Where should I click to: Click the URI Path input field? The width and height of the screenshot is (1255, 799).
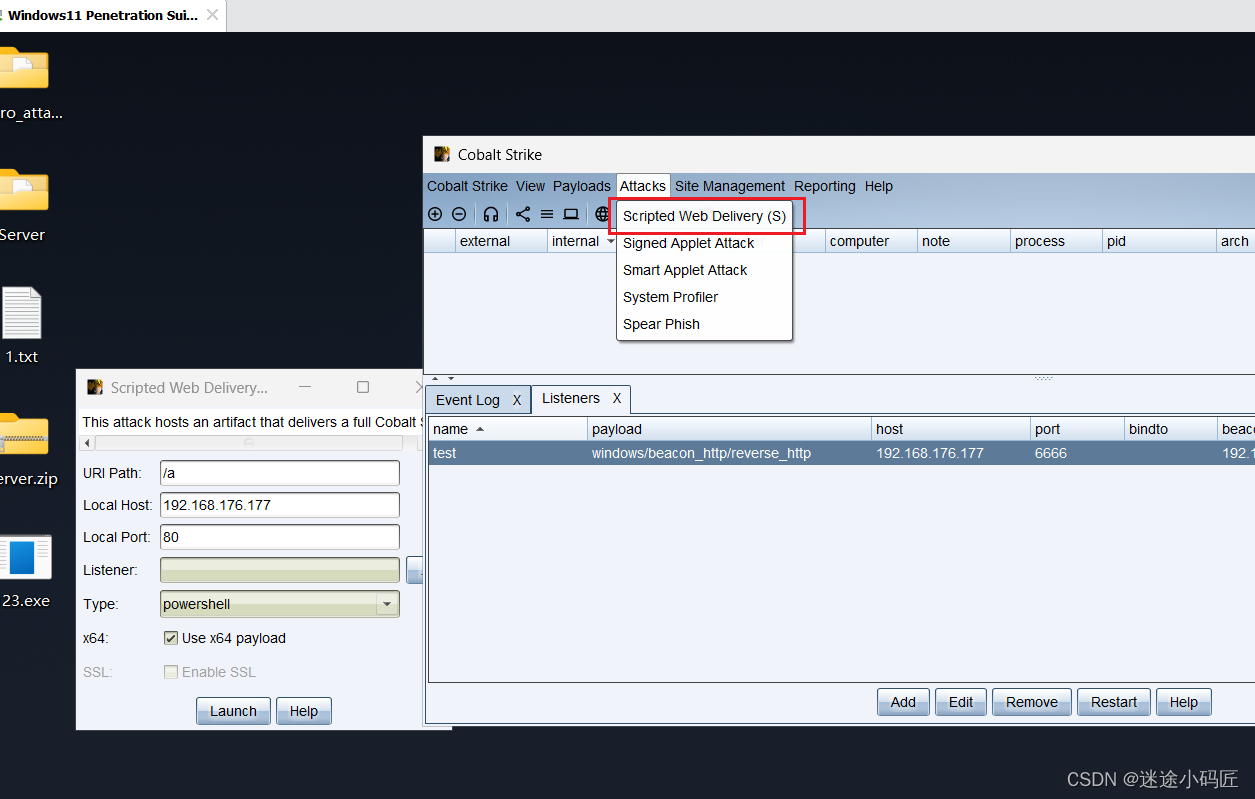(x=279, y=472)
